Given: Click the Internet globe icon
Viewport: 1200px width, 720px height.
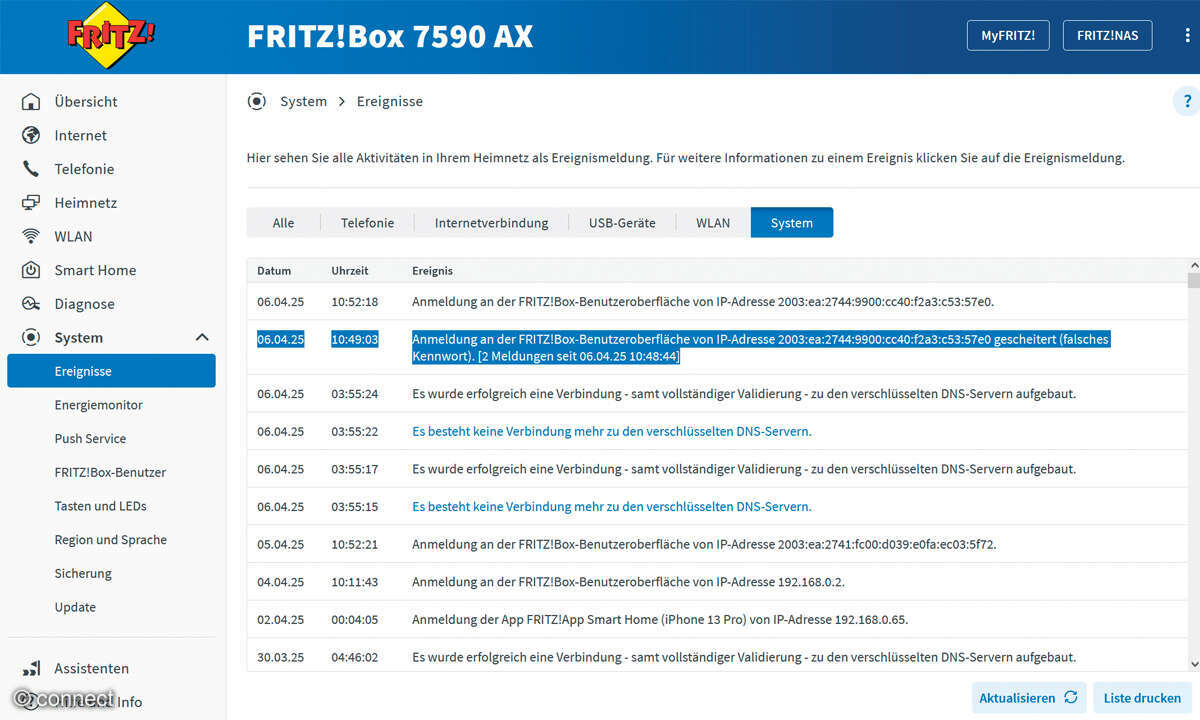Looking at the screenshot, I should pos(31,135).
